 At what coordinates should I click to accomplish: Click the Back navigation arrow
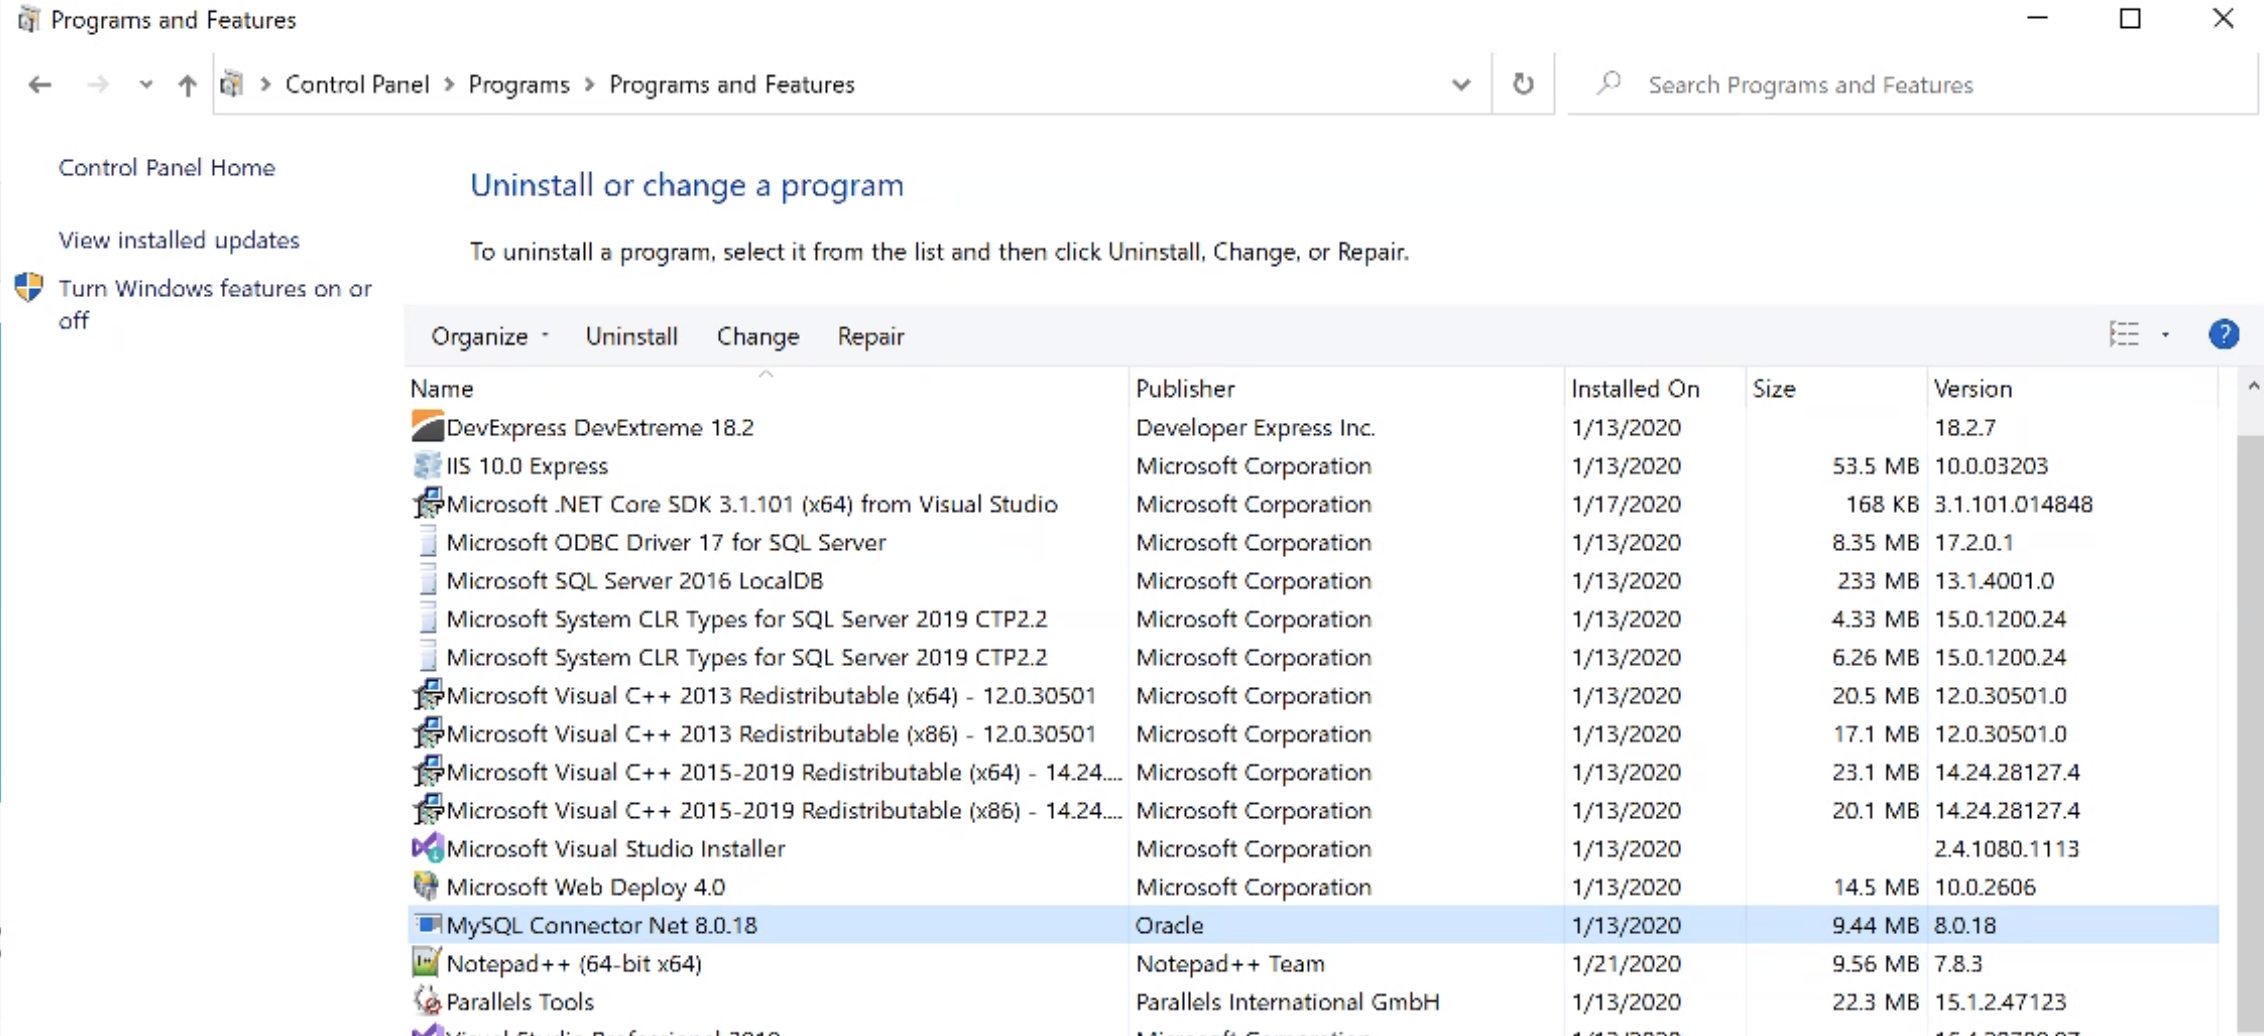[x=40, y=85]
